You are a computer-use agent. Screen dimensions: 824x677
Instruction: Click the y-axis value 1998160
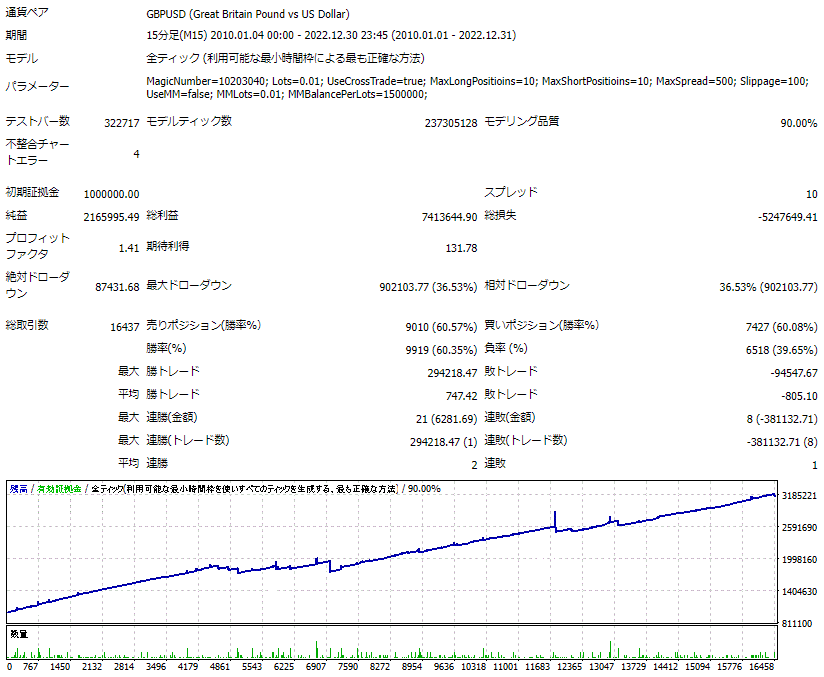pos(799,559)
